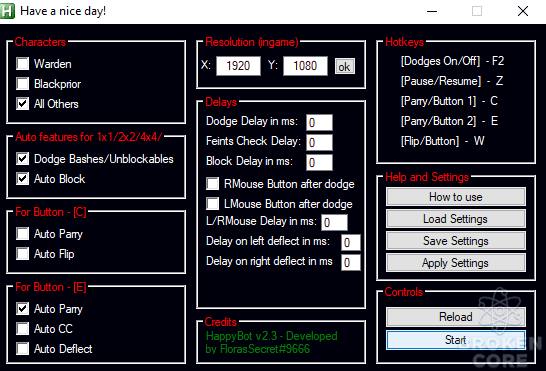Click the L/RMouse Delay in ms field
Screen dimensions: 546x371
click(334, 223)
